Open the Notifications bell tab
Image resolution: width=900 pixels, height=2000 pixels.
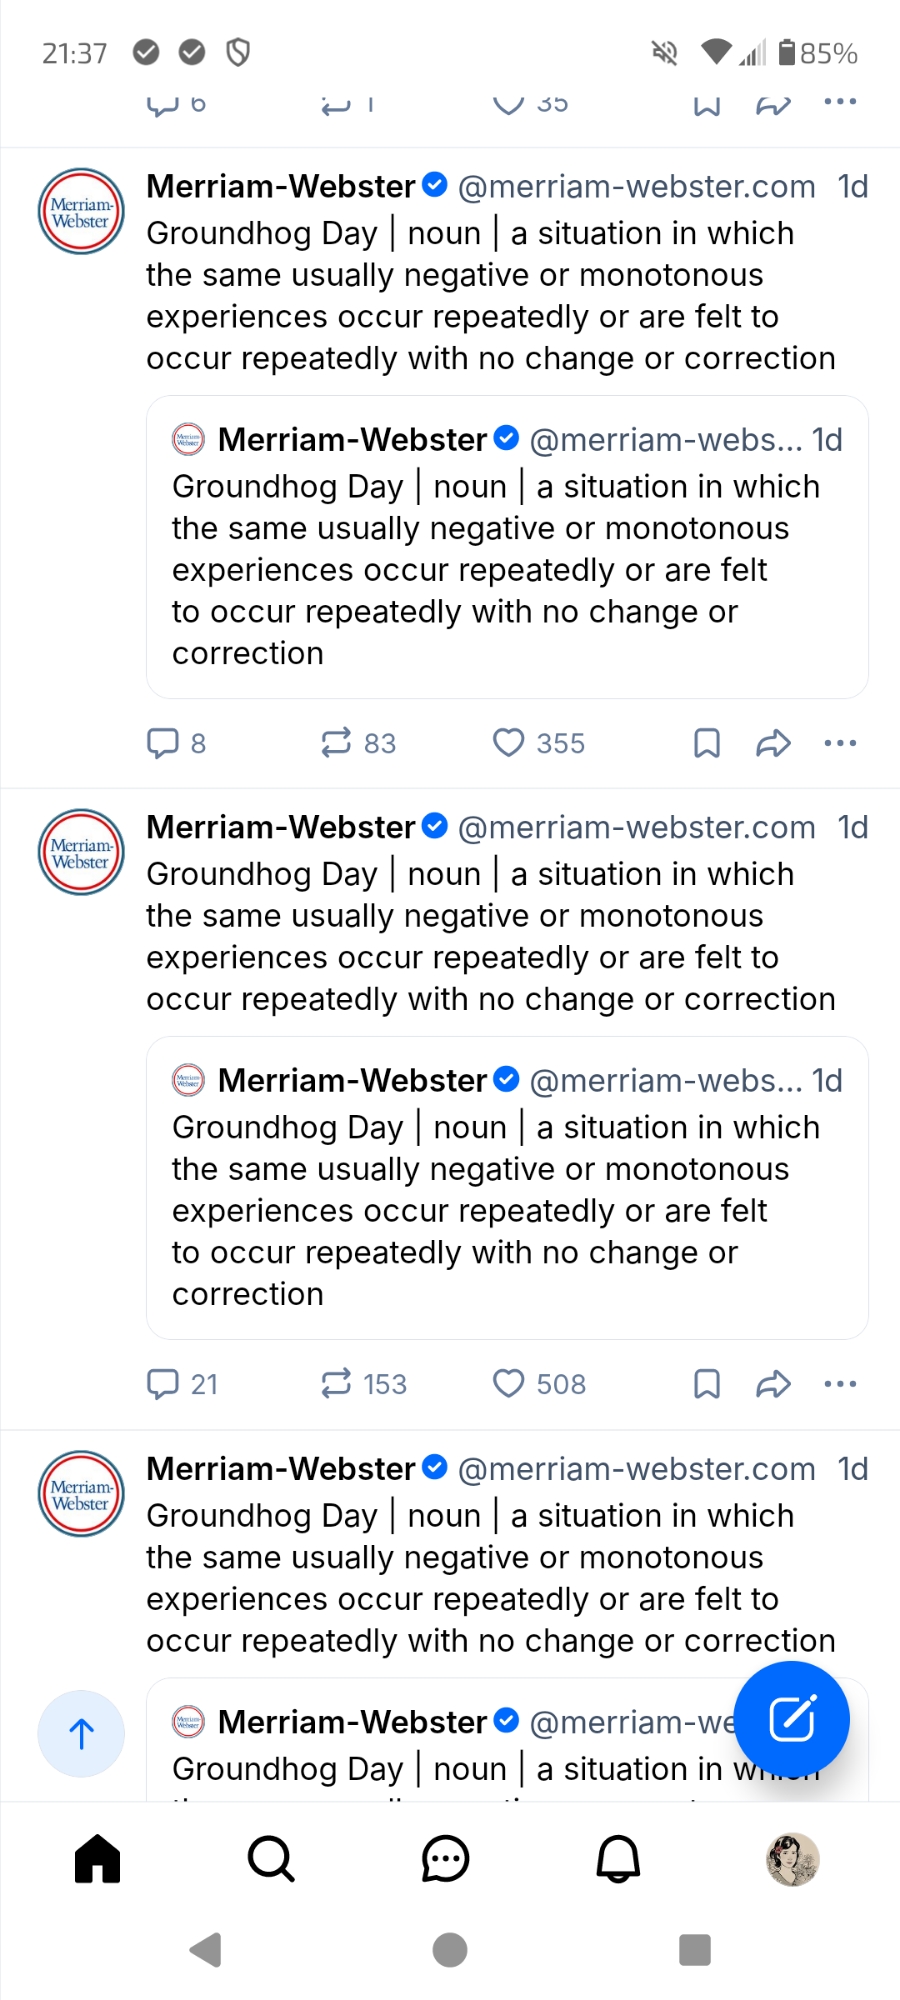click(x=618, y=1859)
